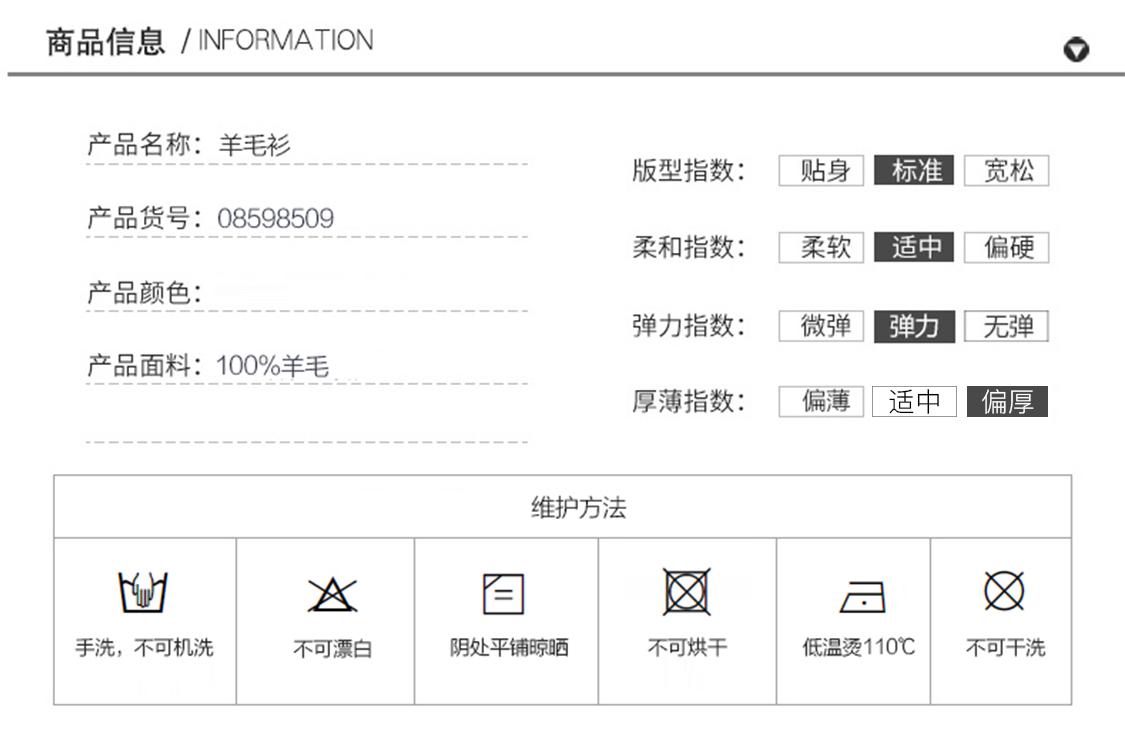Viewport: 1125px width, 740px height.
Task: Click the hand wash only icon
Action: (x=144, y=593)
